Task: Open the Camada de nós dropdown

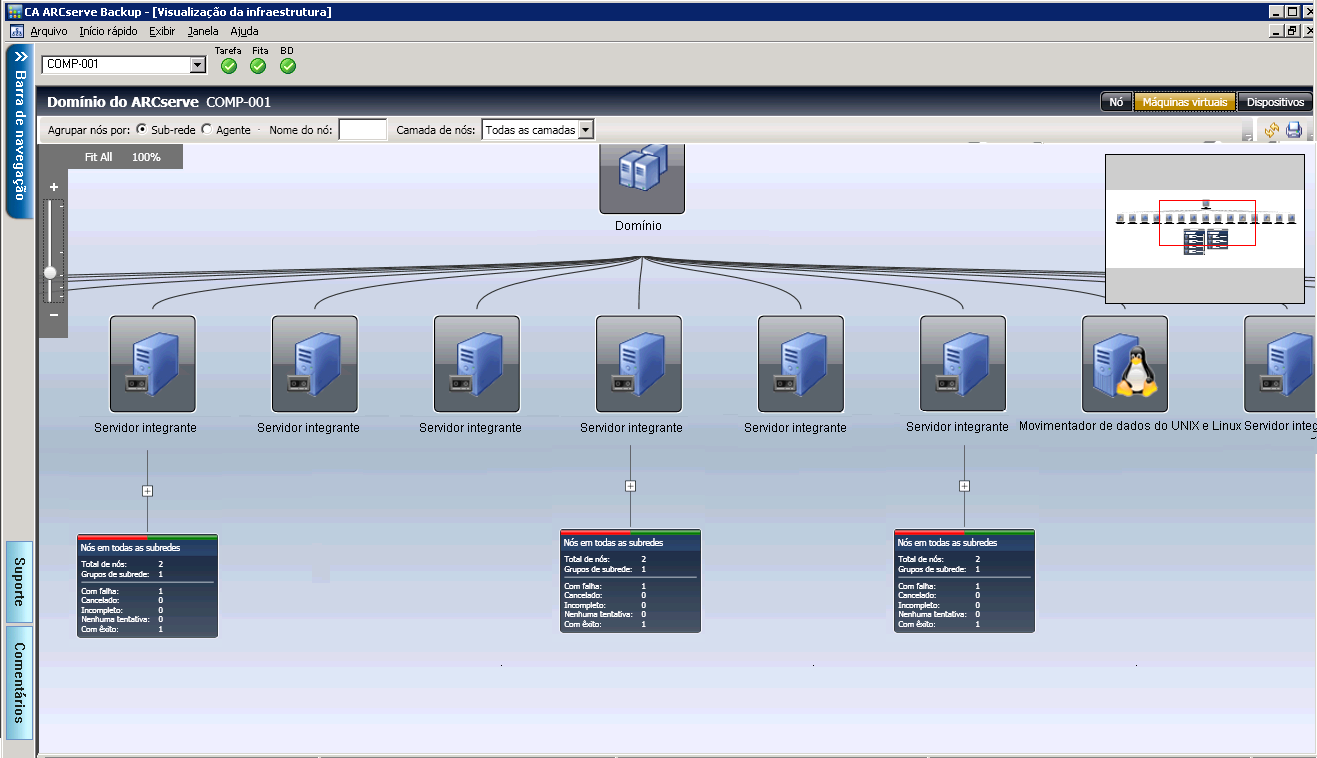Action: [586, 129]
